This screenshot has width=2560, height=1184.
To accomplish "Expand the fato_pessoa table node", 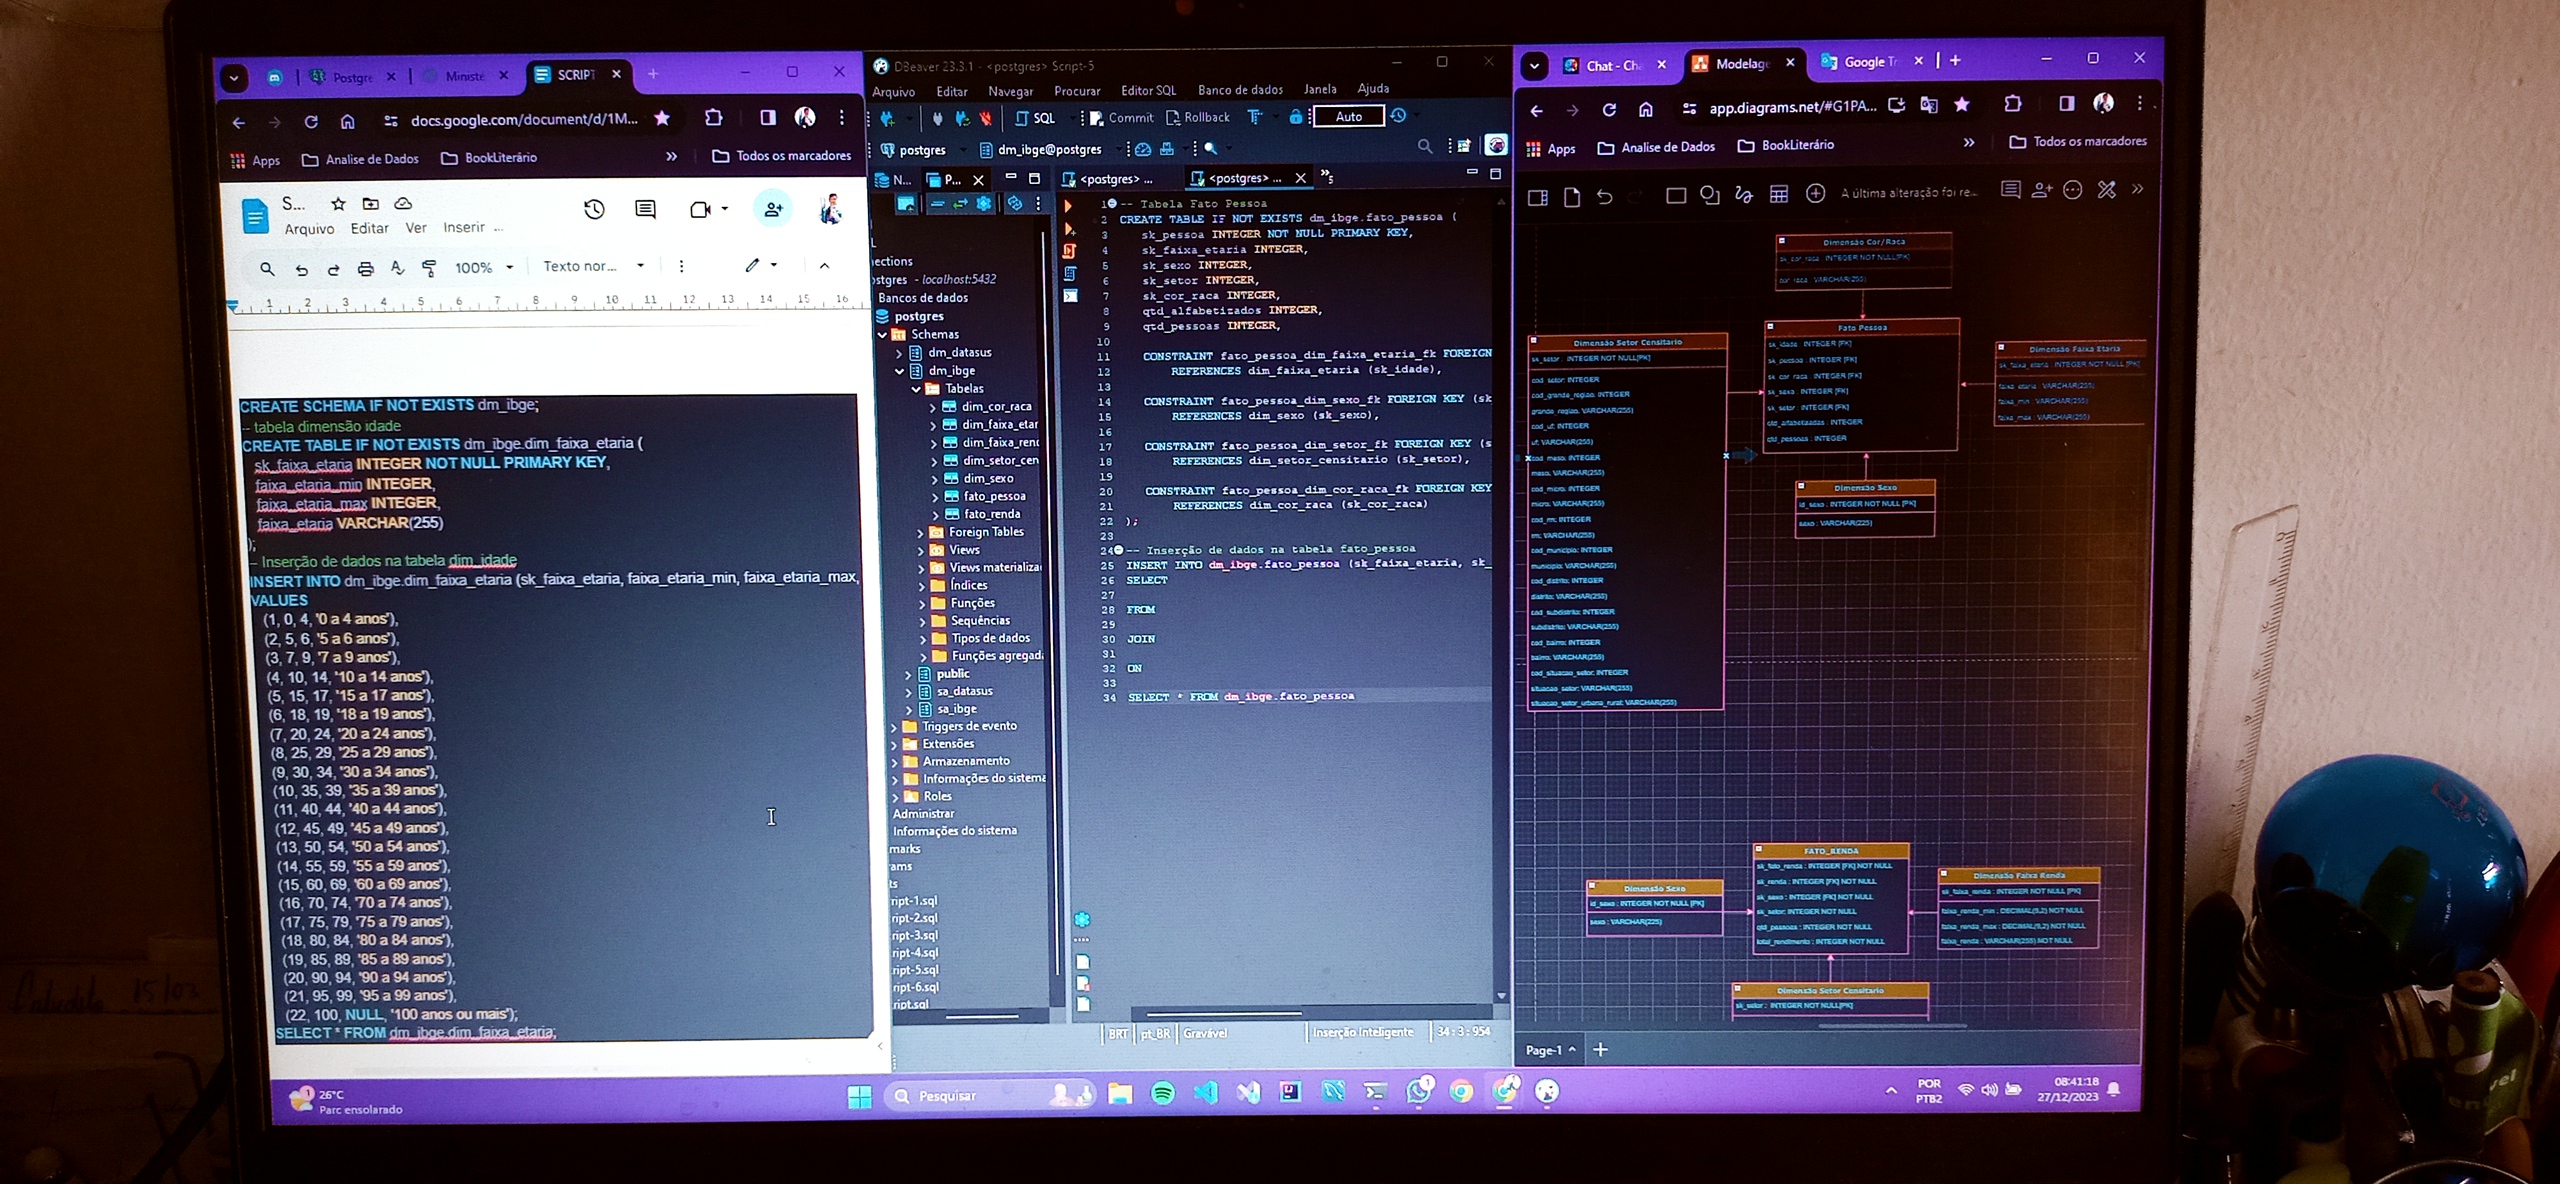I will click(935, 497).
